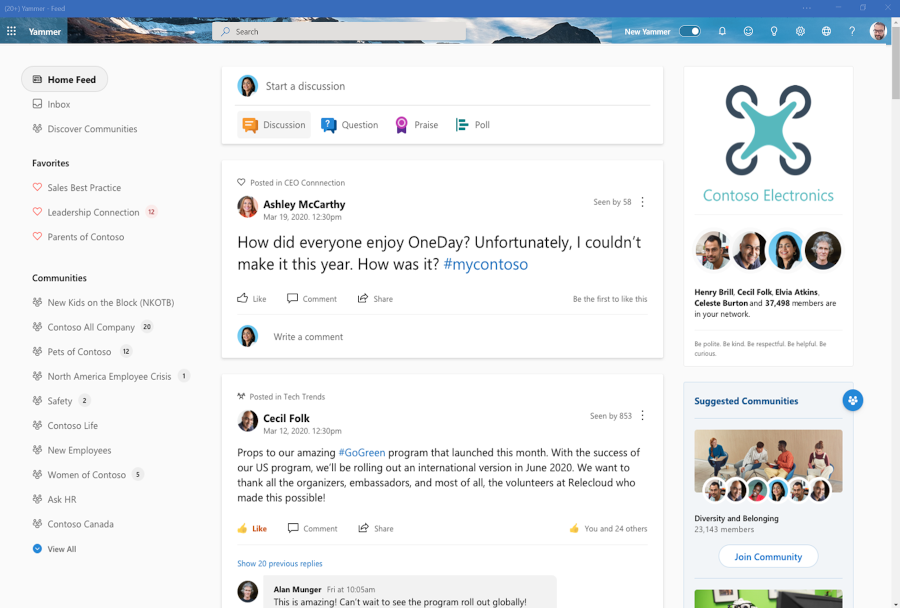Open Women of Contoso community
Screen dimensions: 900x608
click(86, 475)
